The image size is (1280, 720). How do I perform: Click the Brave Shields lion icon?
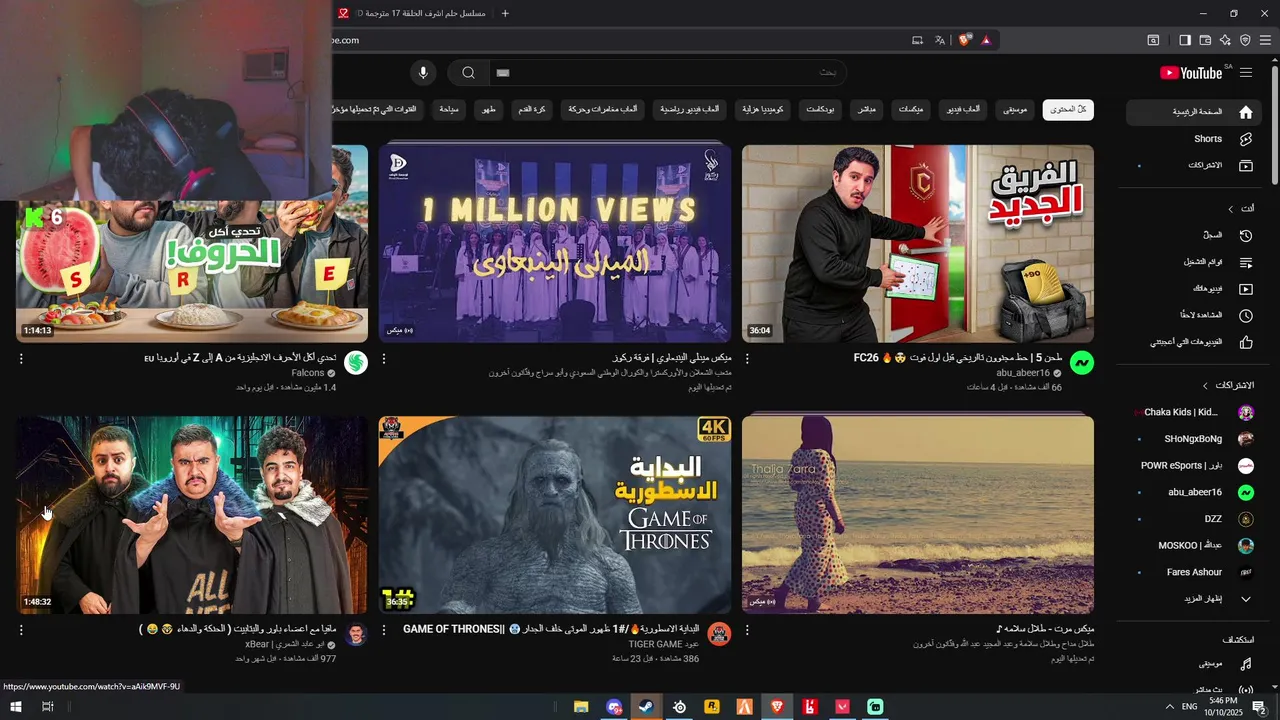click(x=964, y=40)
